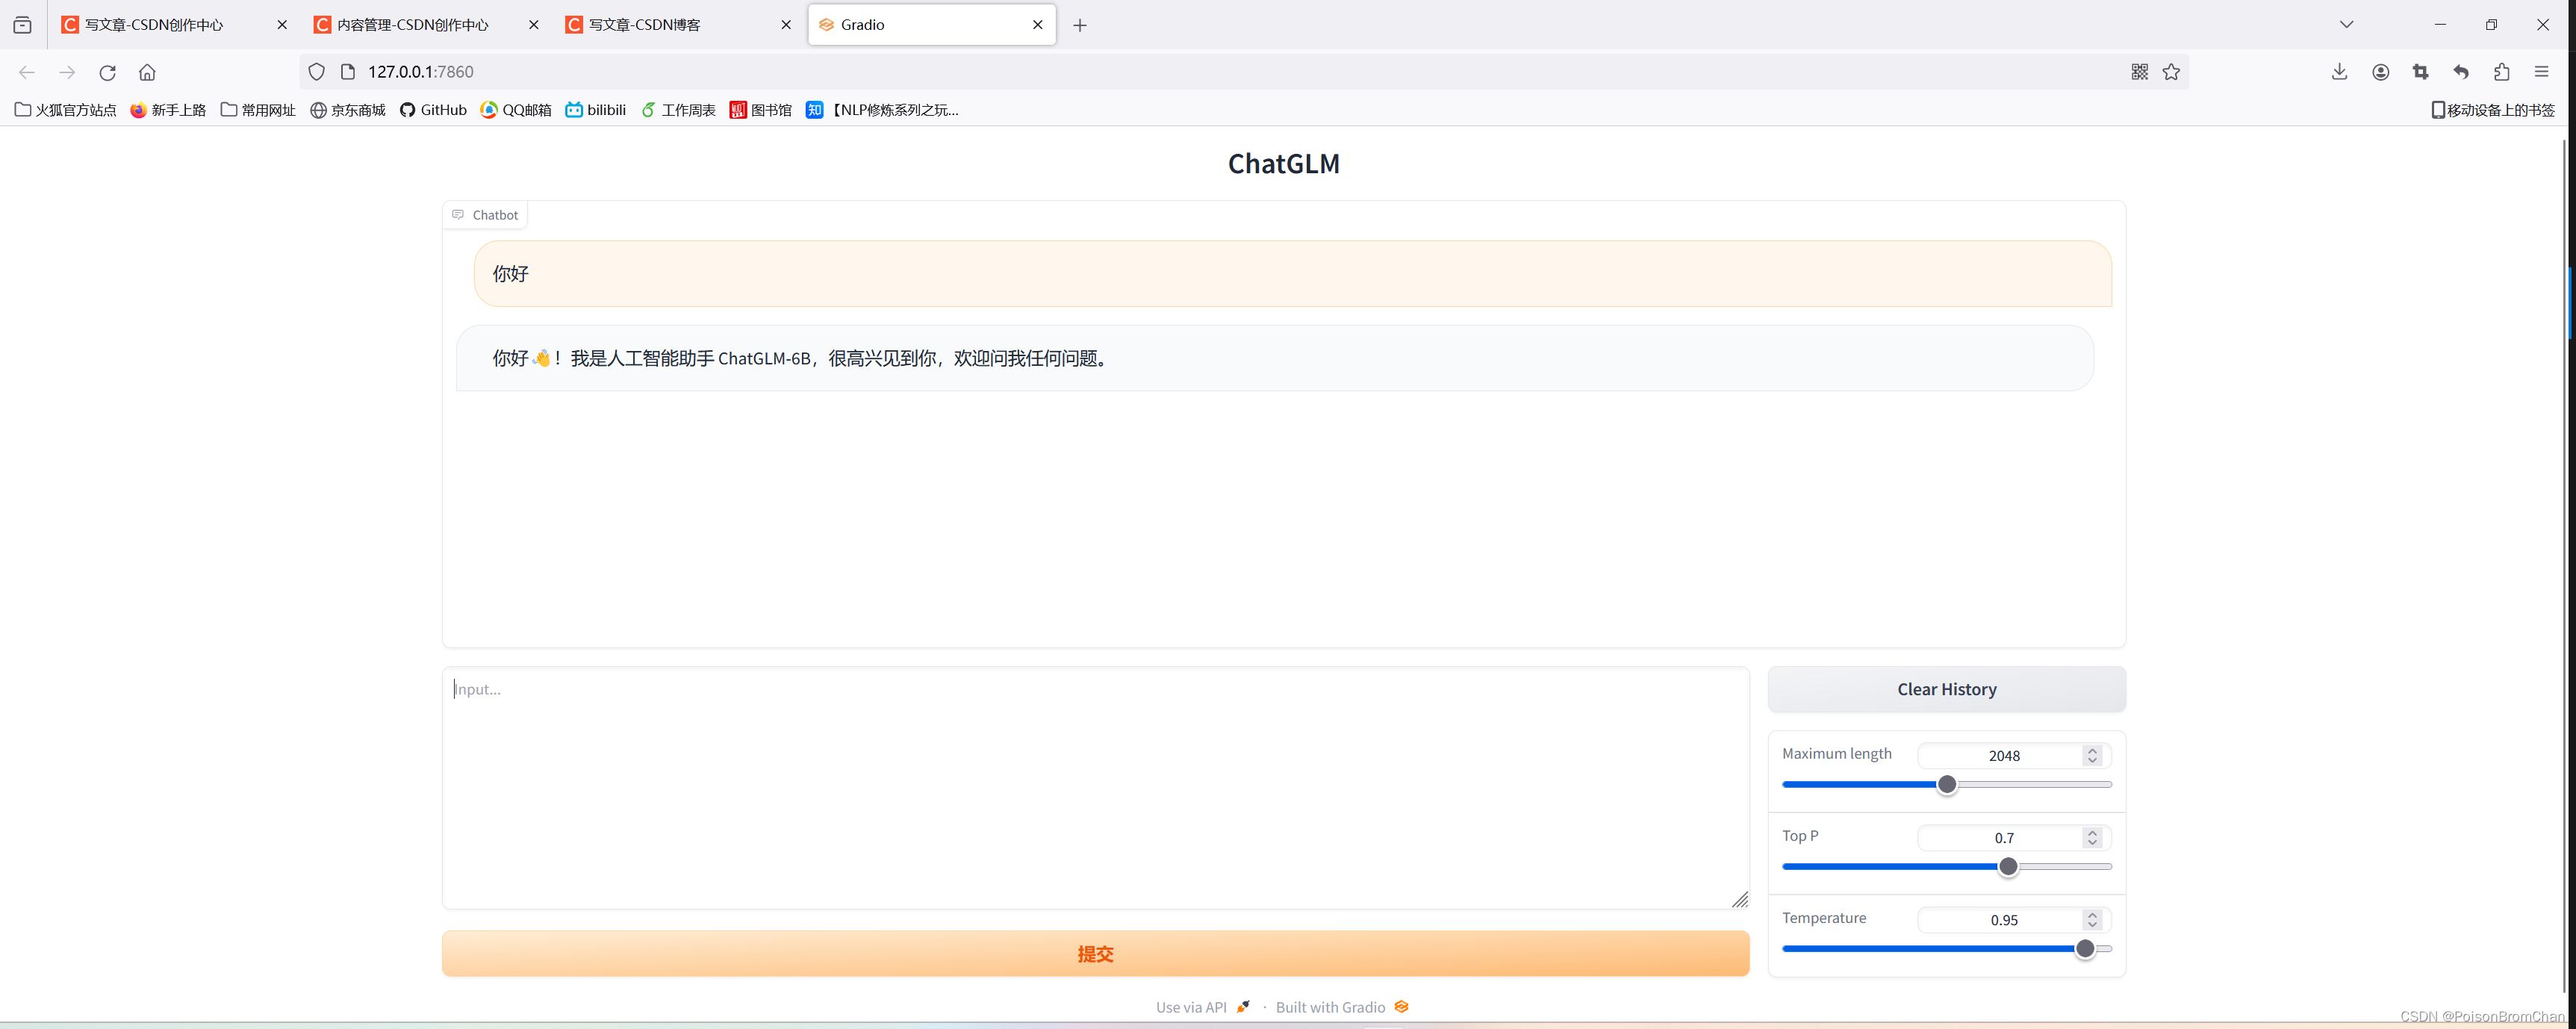Focus the Input... text area
The image size is (2576, 1029).
[1096, 788]
